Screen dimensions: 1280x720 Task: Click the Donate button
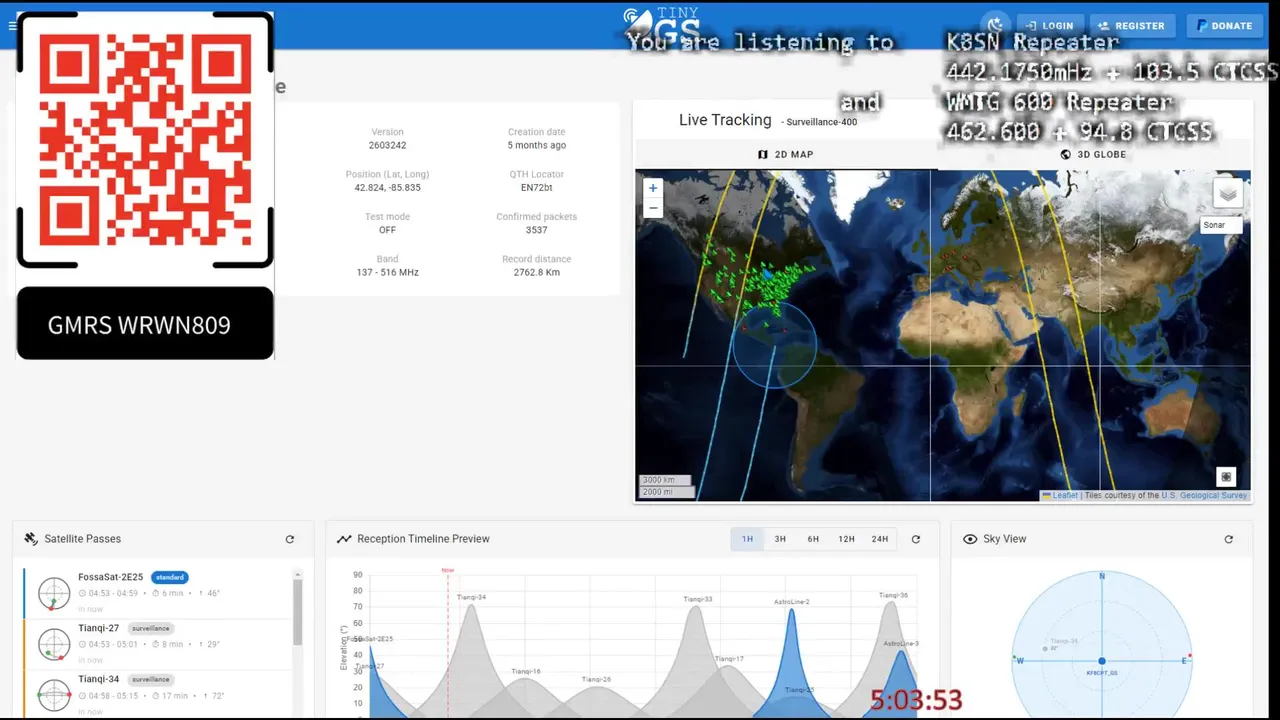pos(1224,26)
